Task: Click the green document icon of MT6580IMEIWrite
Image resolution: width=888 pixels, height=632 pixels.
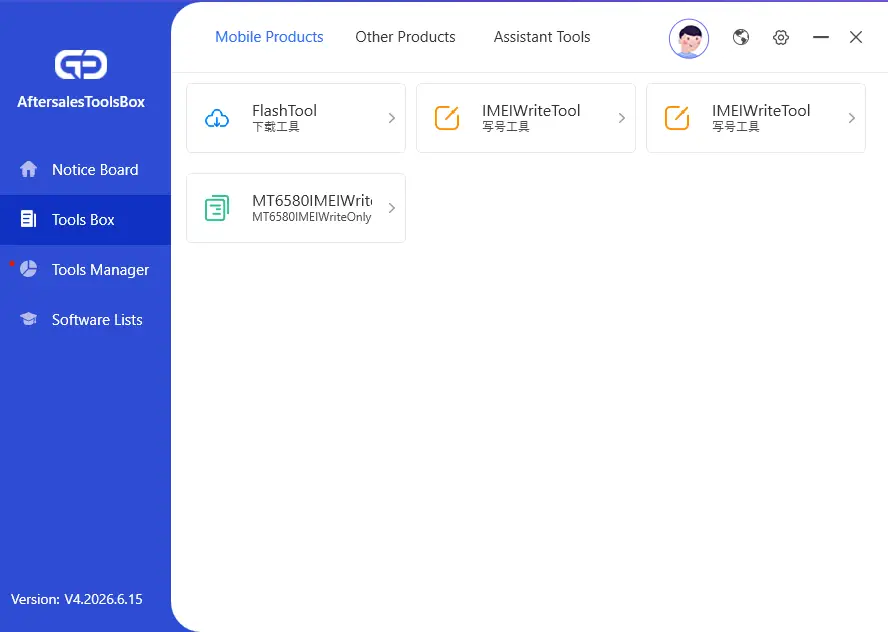Action: pyautogui.click(x=217, y=208)
